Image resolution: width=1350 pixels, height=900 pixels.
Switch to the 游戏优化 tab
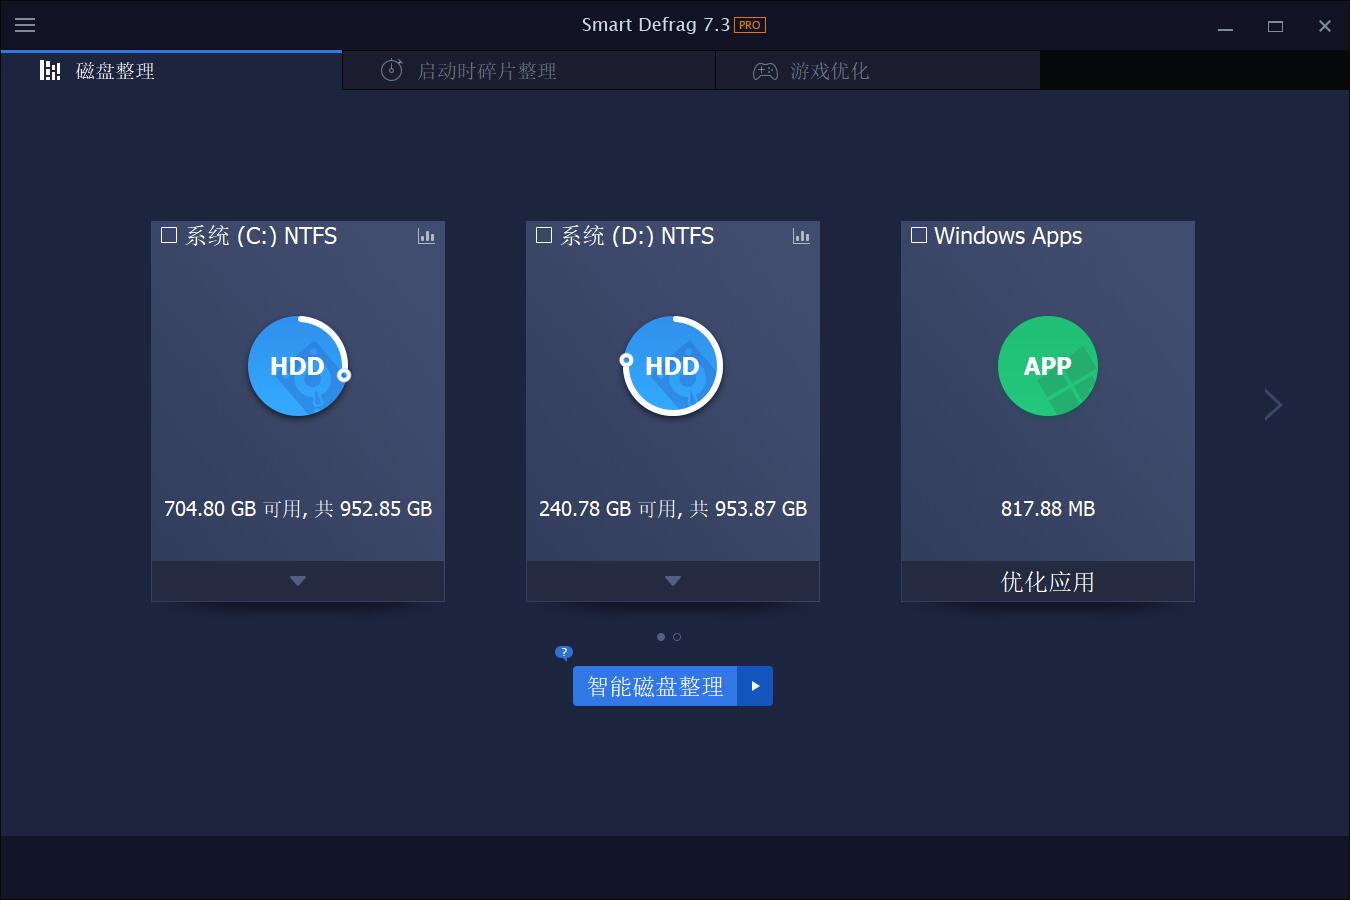click(878, 71)
